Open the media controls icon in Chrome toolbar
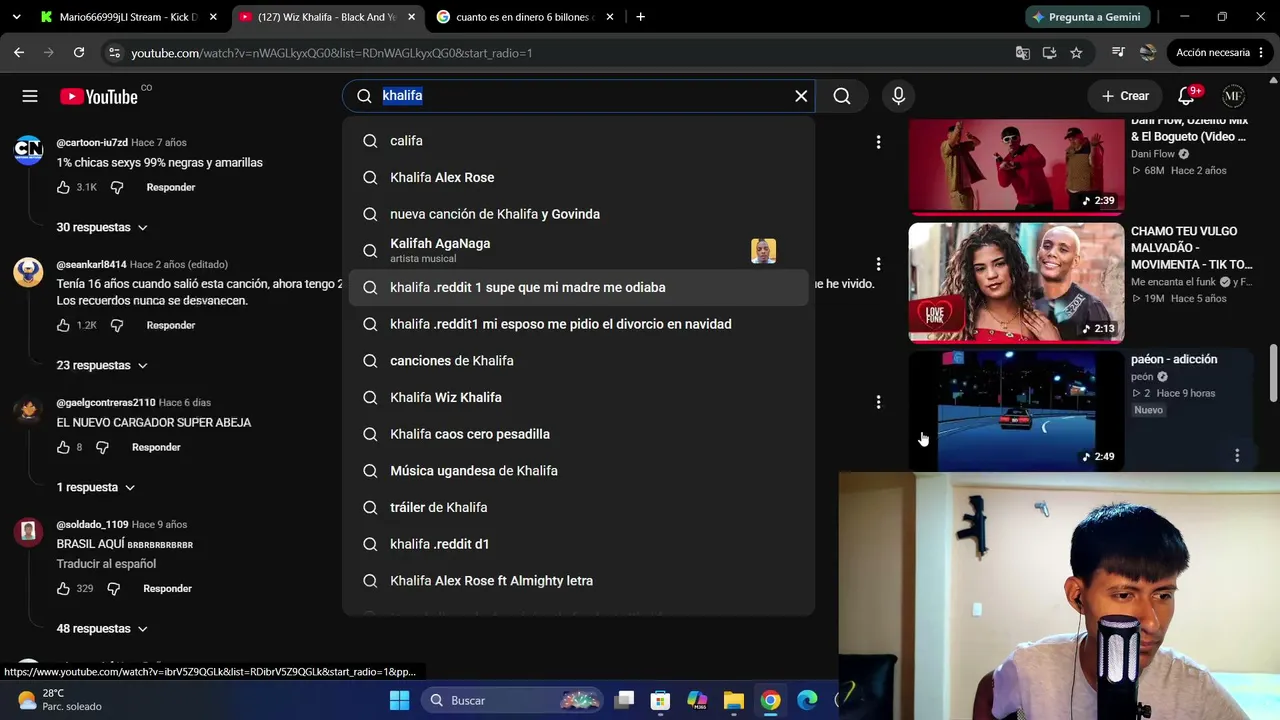This screenshot has height=720, width=1280. pos(1118,52)
